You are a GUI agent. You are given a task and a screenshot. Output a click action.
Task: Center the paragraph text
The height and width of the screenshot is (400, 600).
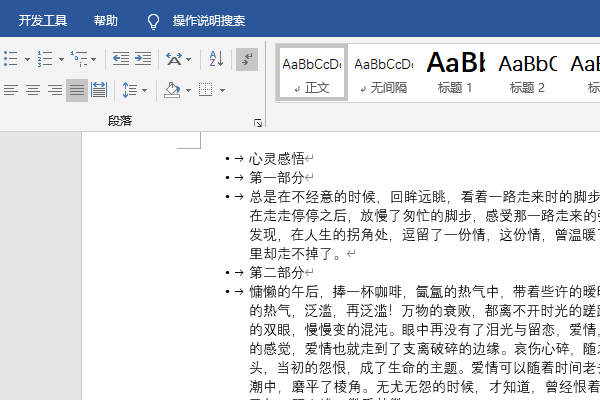coord(33,90)
